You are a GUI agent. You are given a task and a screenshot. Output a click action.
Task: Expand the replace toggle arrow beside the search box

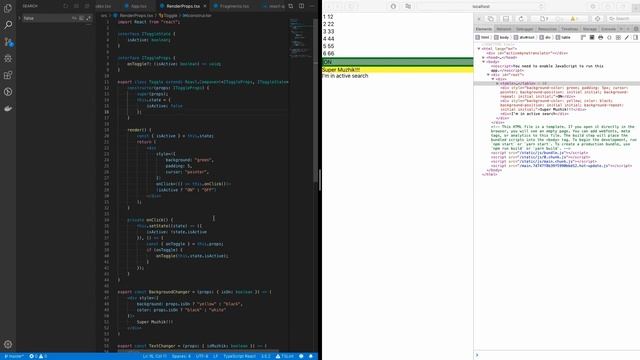(19, 18)
